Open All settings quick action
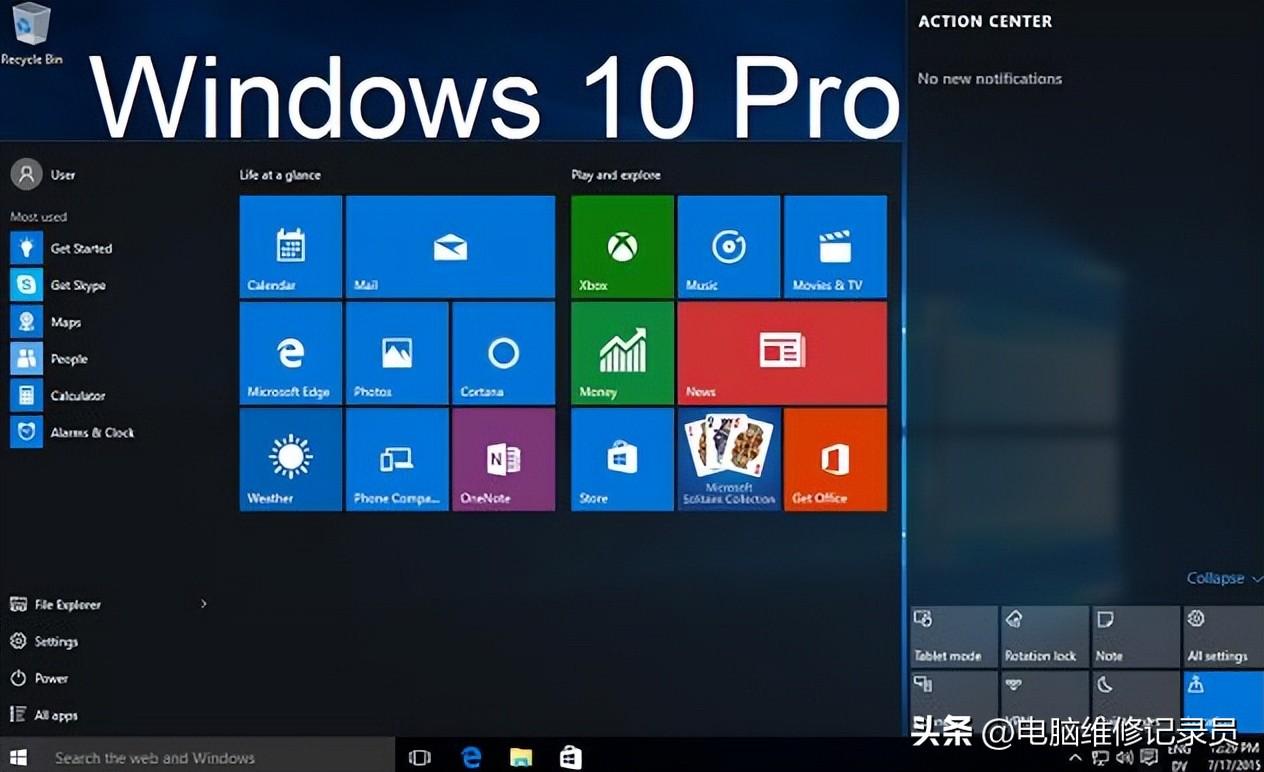 [x=1224, y=636]
